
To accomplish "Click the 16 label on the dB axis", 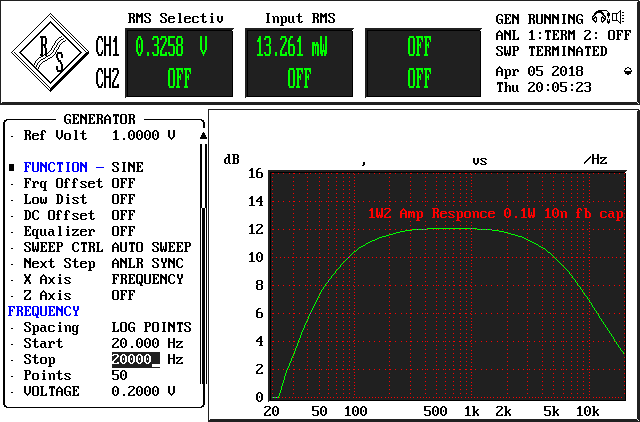I will (256, 173).
